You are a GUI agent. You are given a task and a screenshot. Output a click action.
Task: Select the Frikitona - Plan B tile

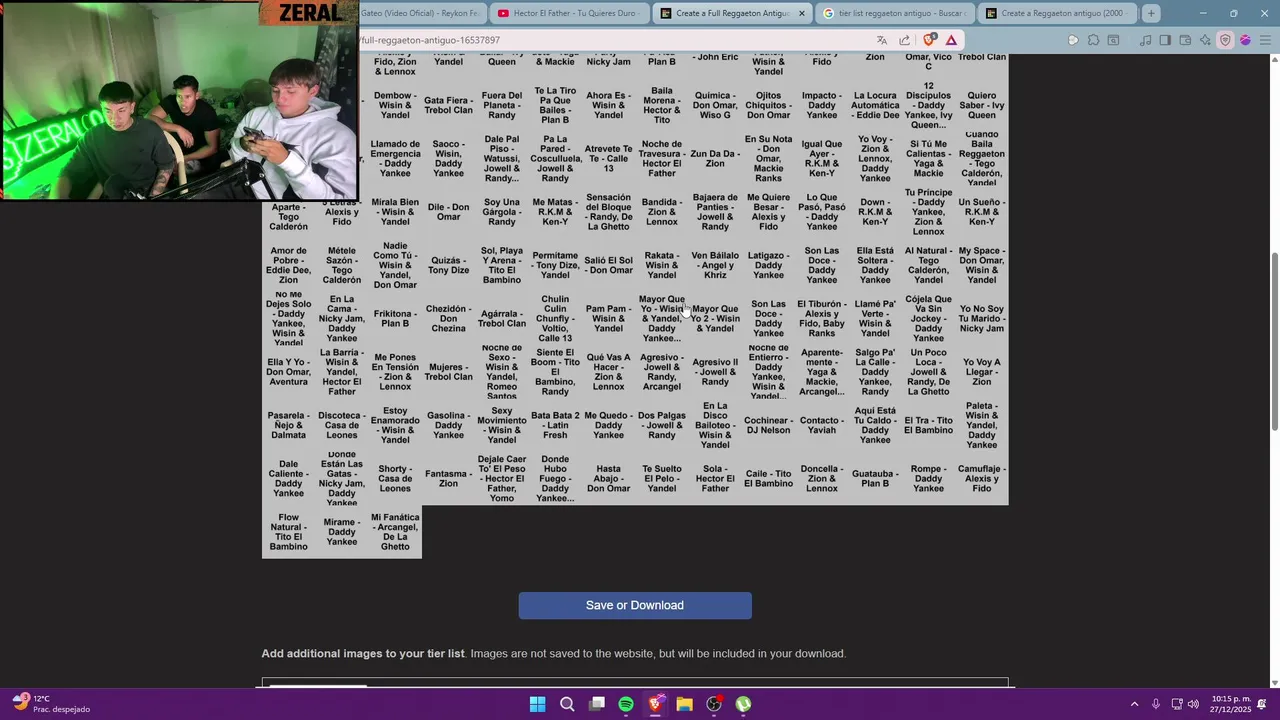(395, 319)
